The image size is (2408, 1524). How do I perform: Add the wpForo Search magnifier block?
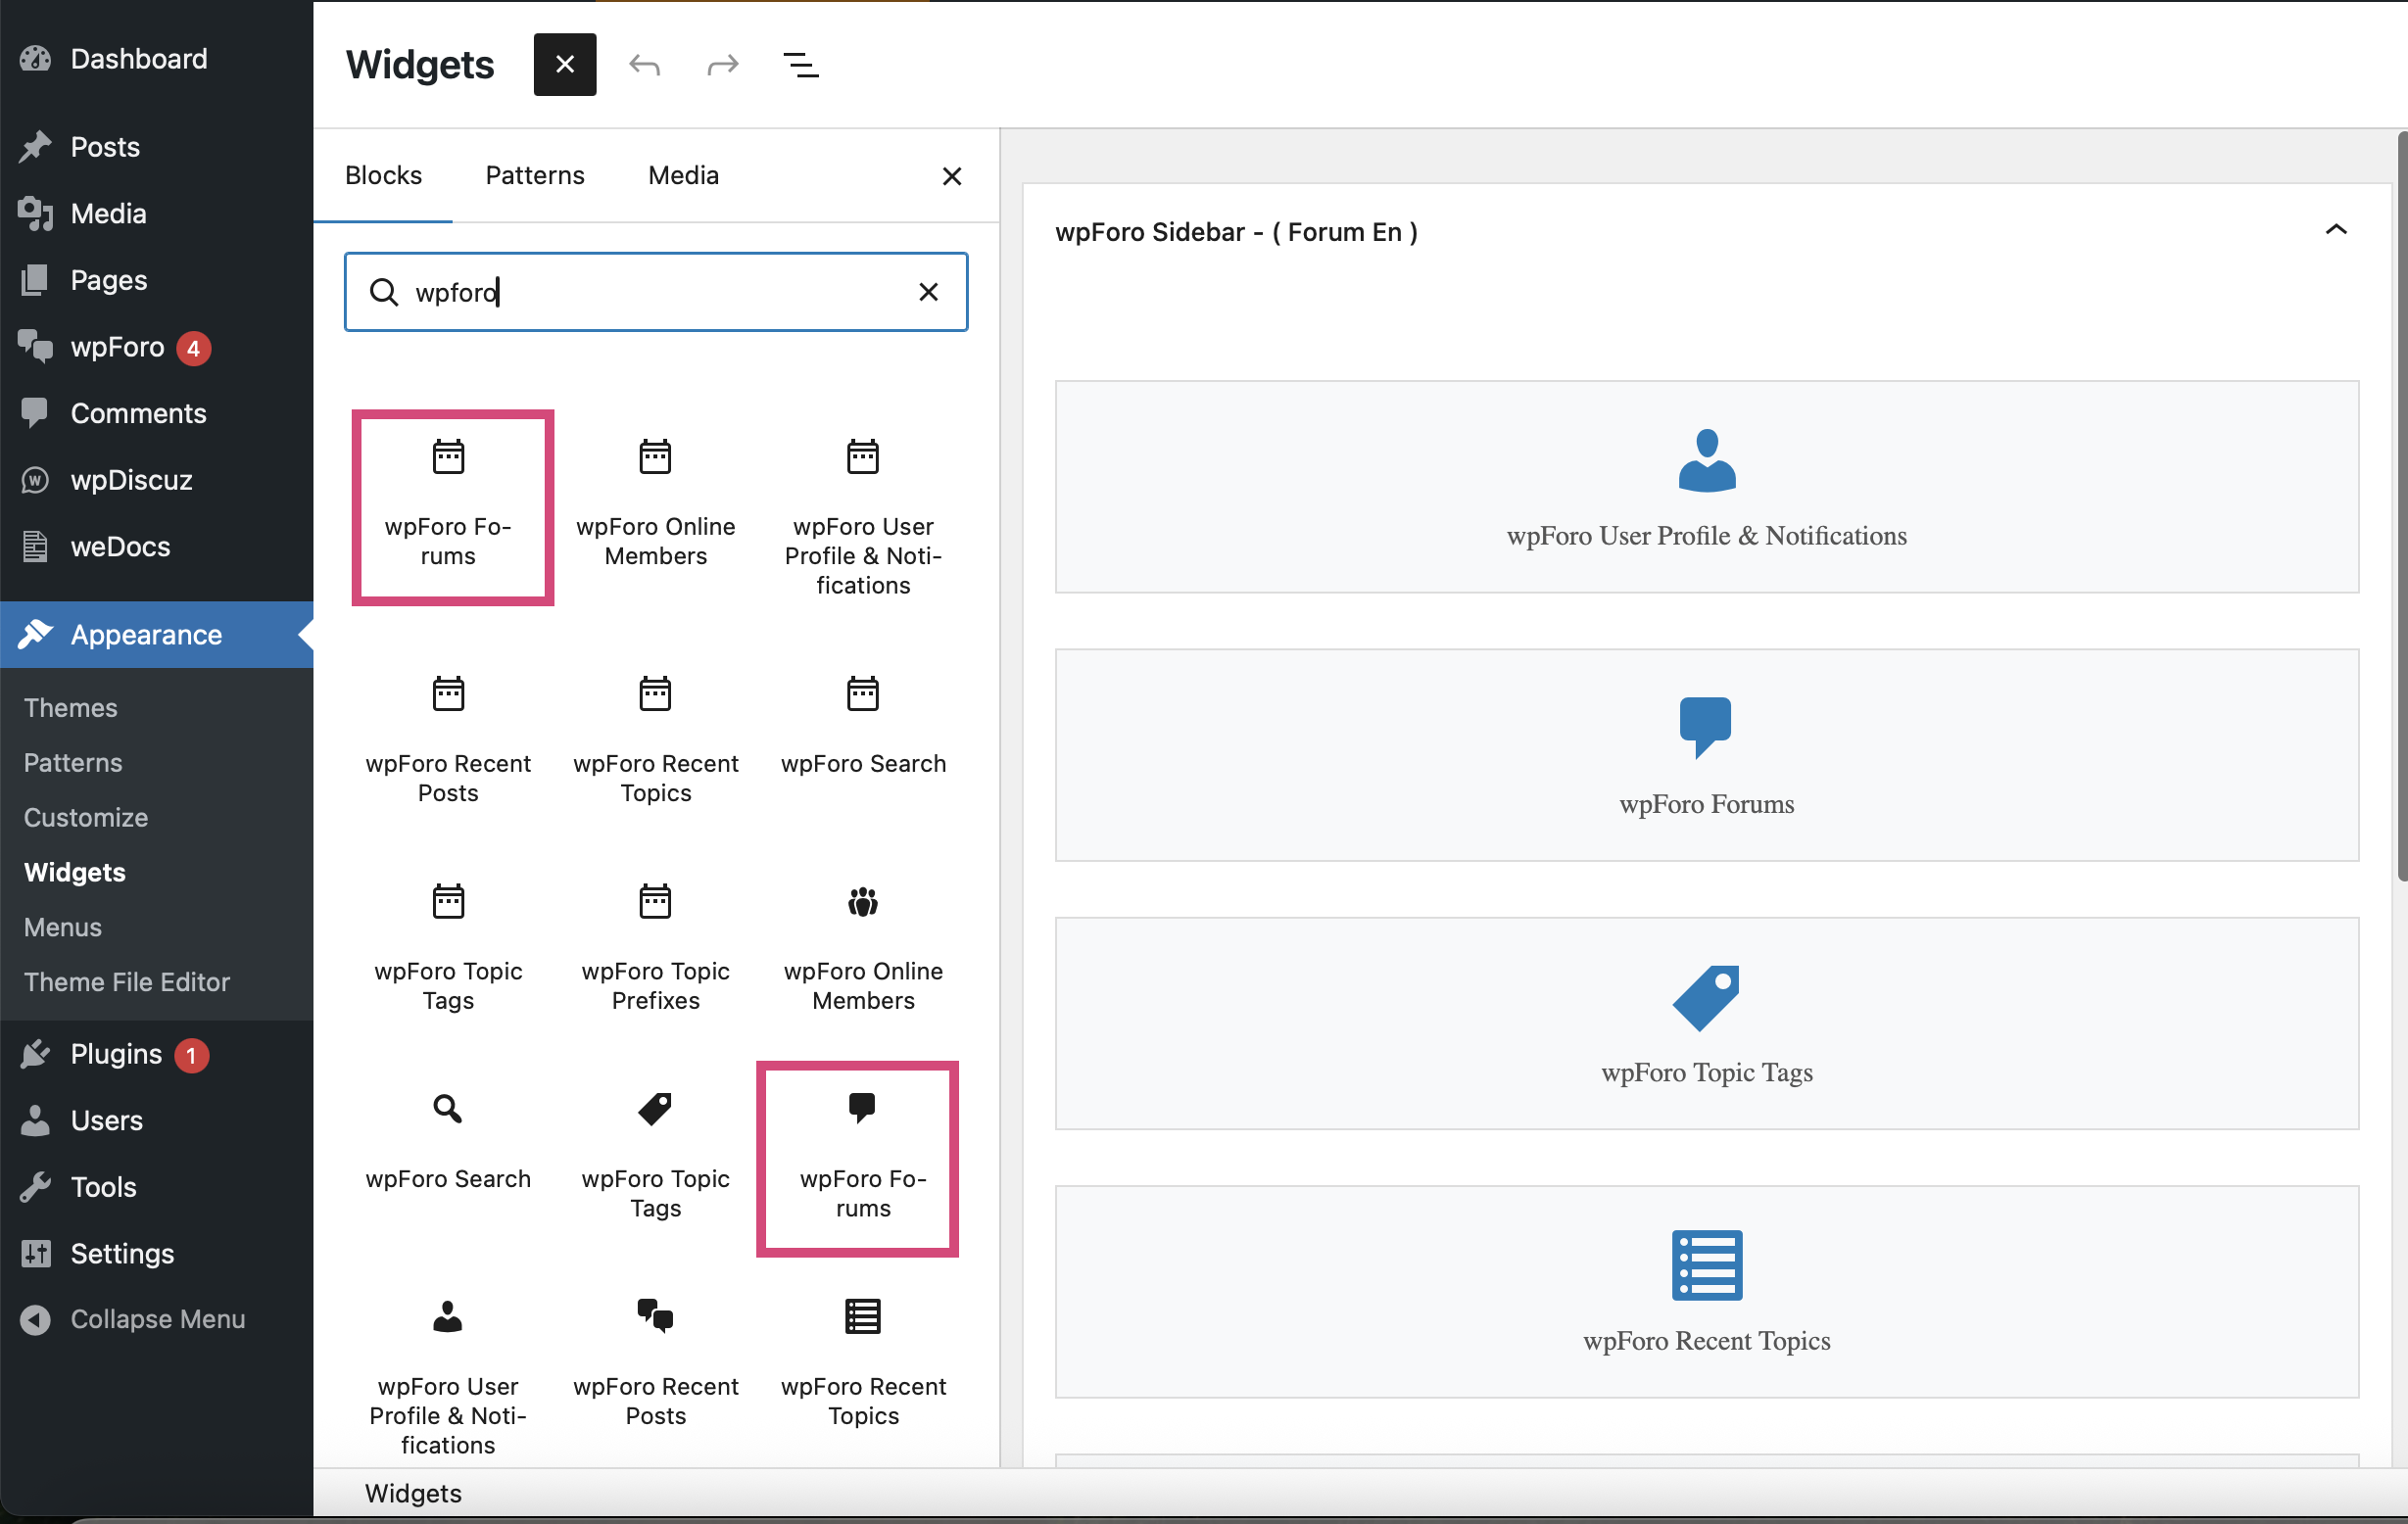click(448, 1140)
